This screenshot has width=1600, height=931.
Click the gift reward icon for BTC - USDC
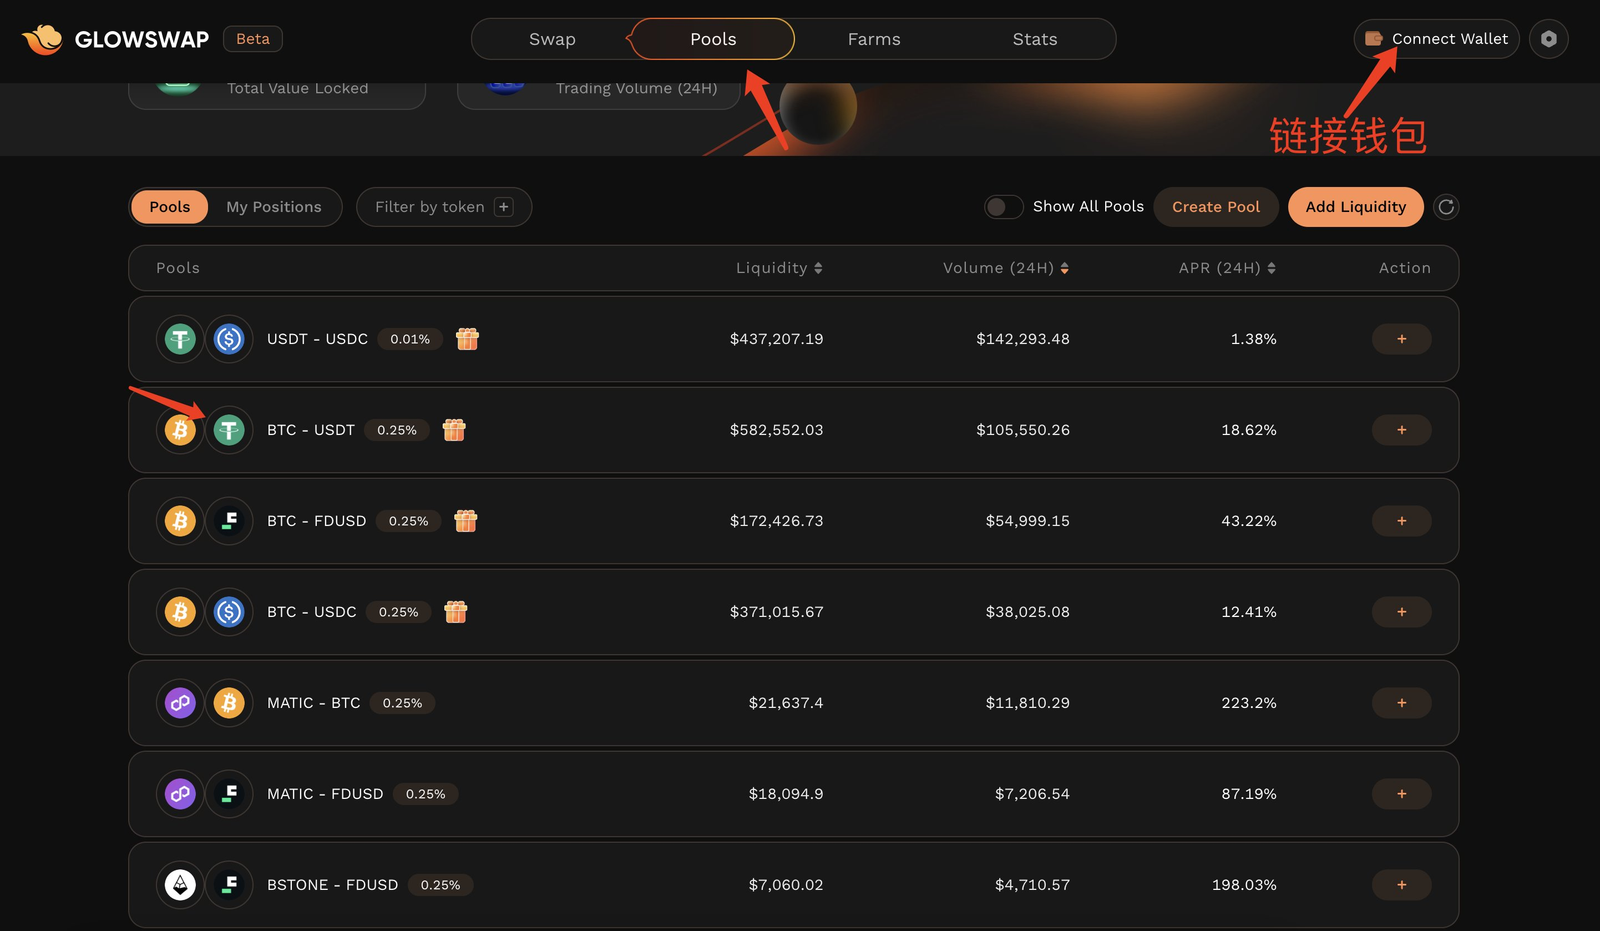pyautogui.click(x=456, y=612)
